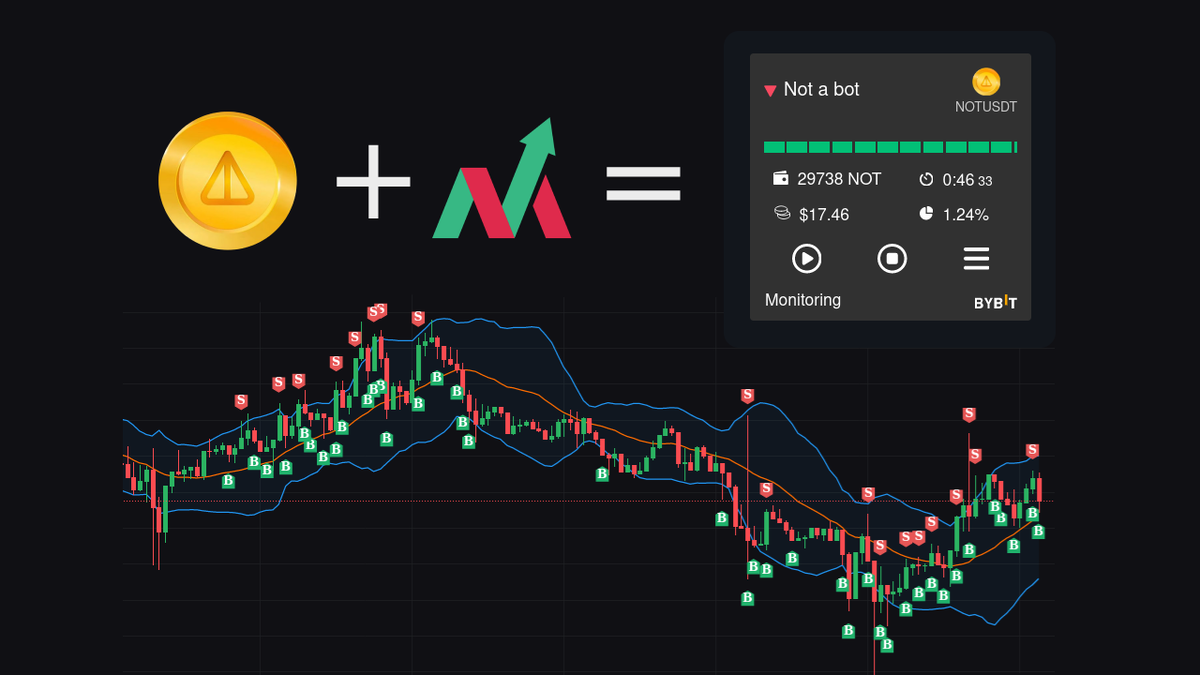Click the lowest B buy marker at the chart bottom
This screenshot has height=675, width=1200.
pyautogui.click(x=885, y=647)
